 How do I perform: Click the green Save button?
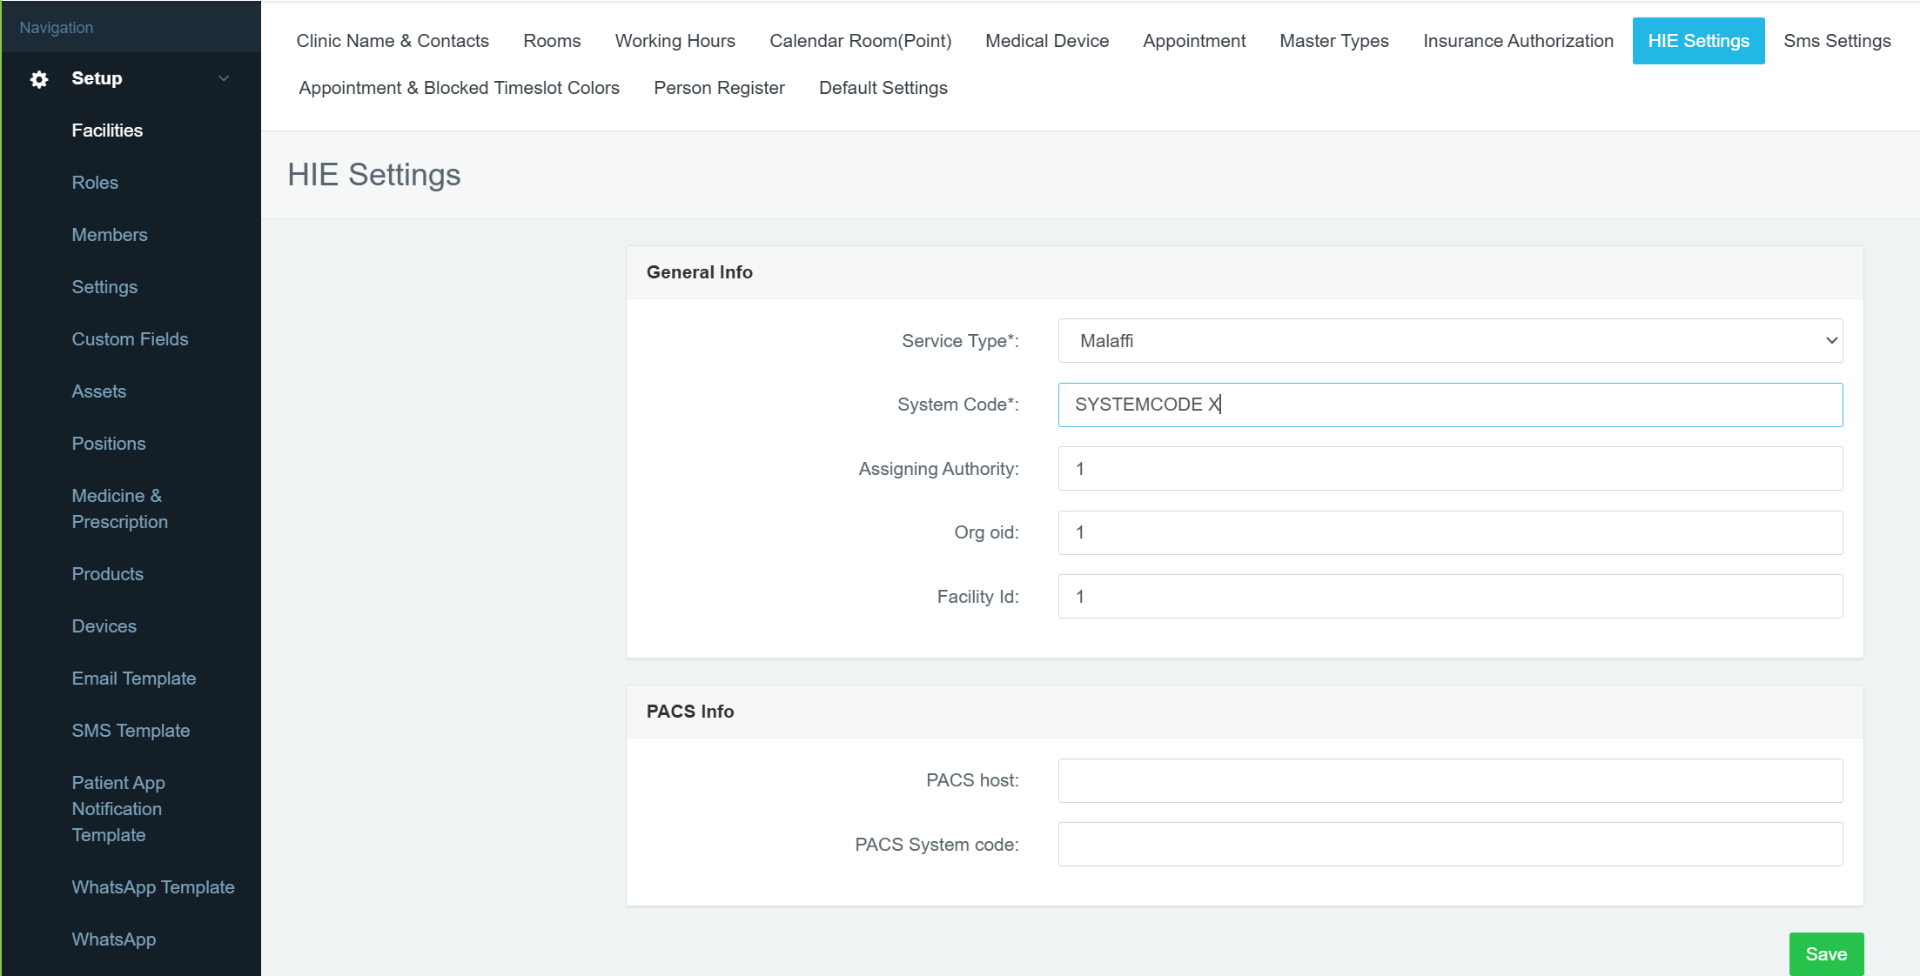[x=1826, y=954]
